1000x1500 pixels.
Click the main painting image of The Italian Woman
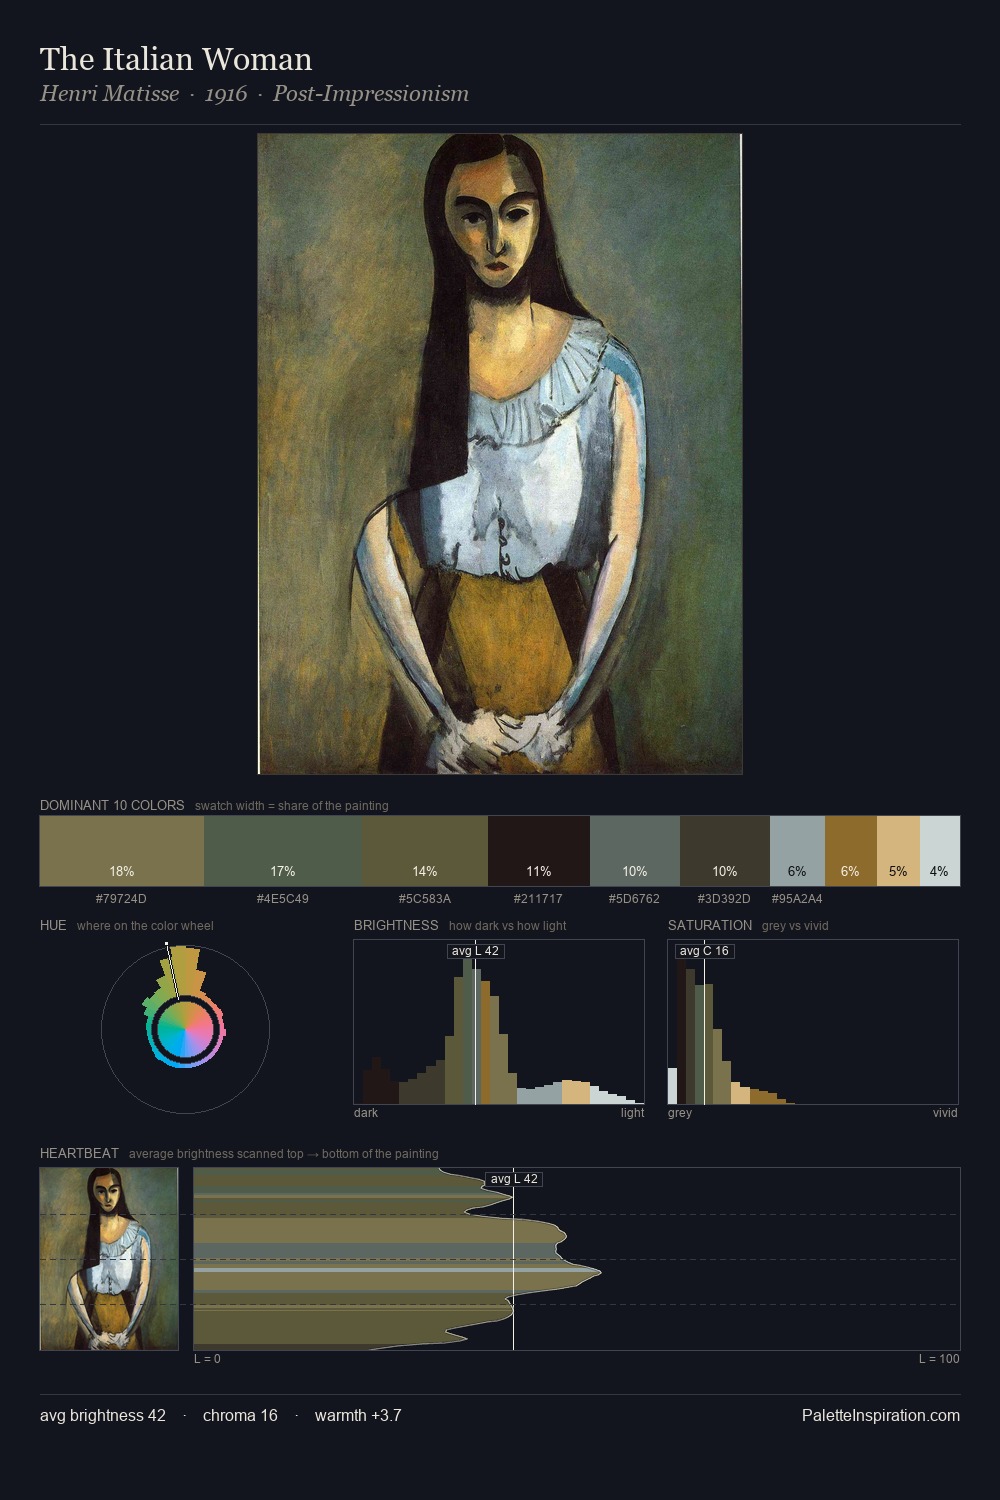[500, 454]
